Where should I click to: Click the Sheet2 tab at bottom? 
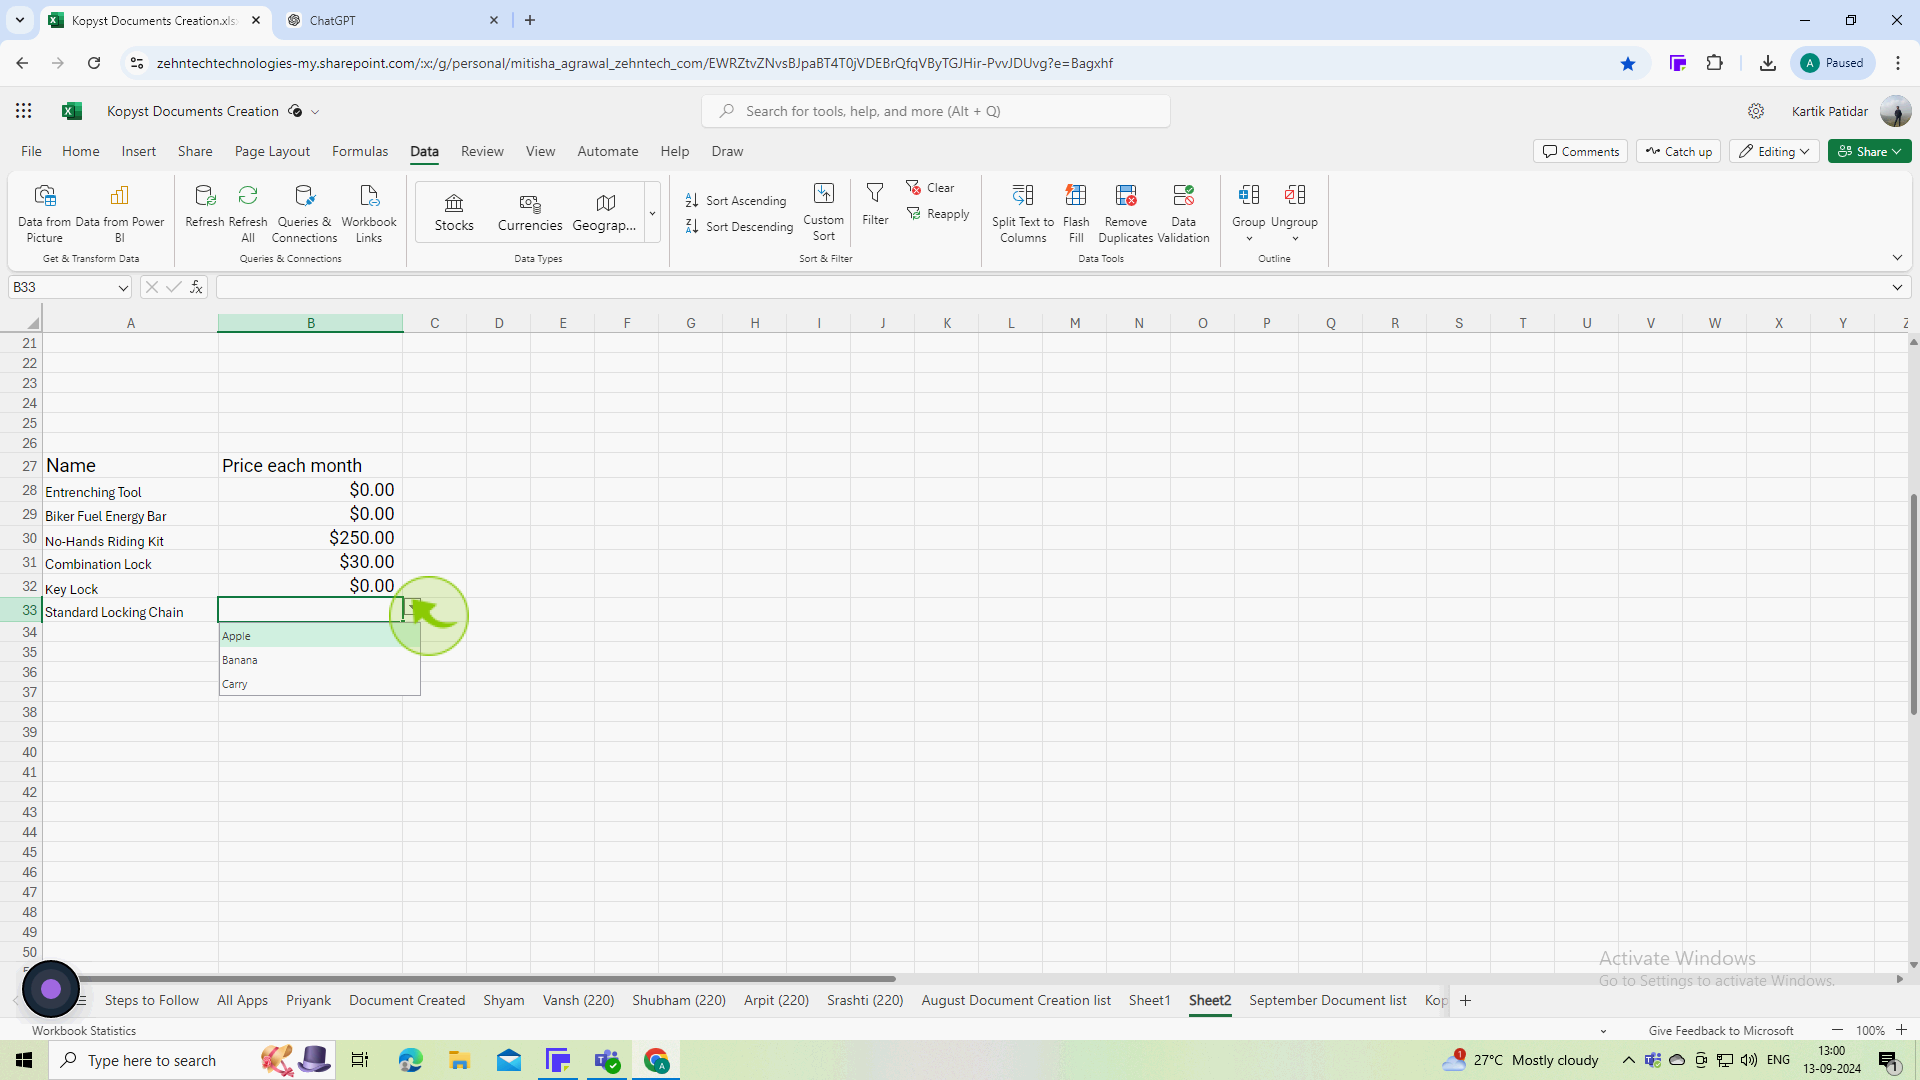pos(1209,1000)
